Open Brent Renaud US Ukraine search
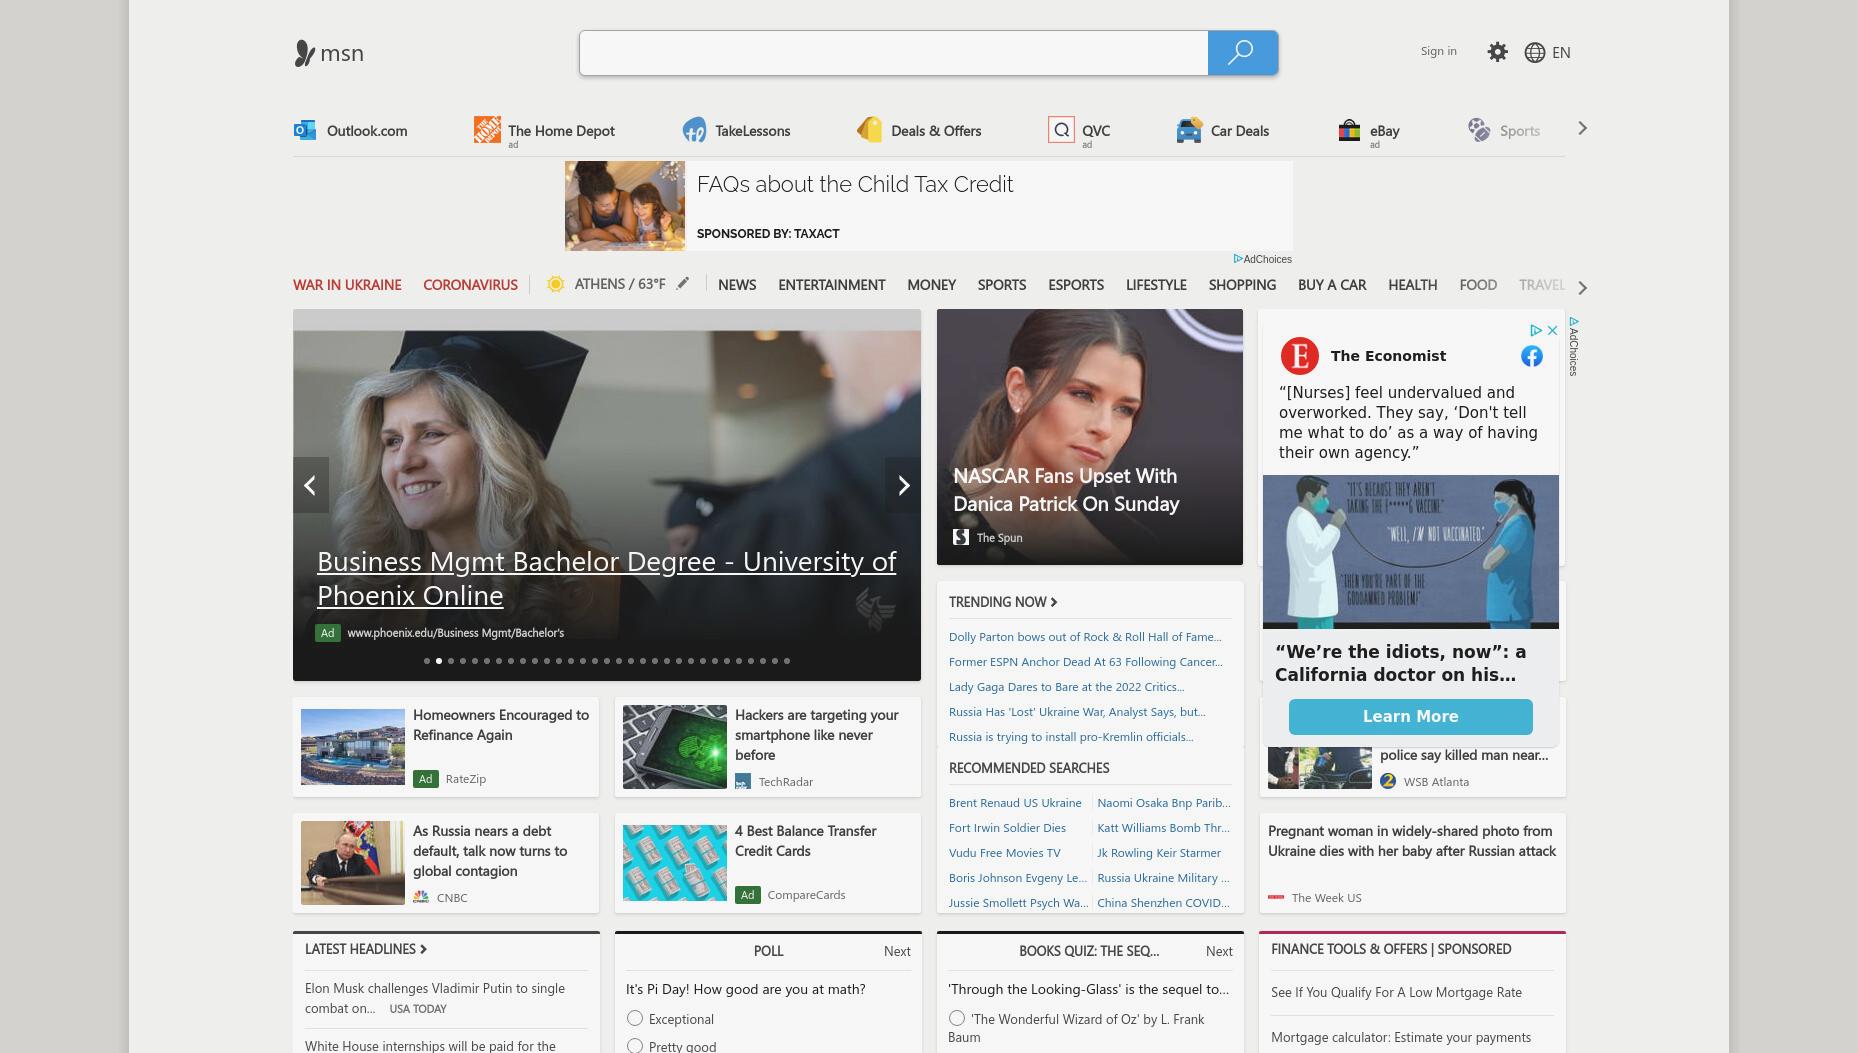This screenshot has width=1858, height=1053. tap(1015, 802)
